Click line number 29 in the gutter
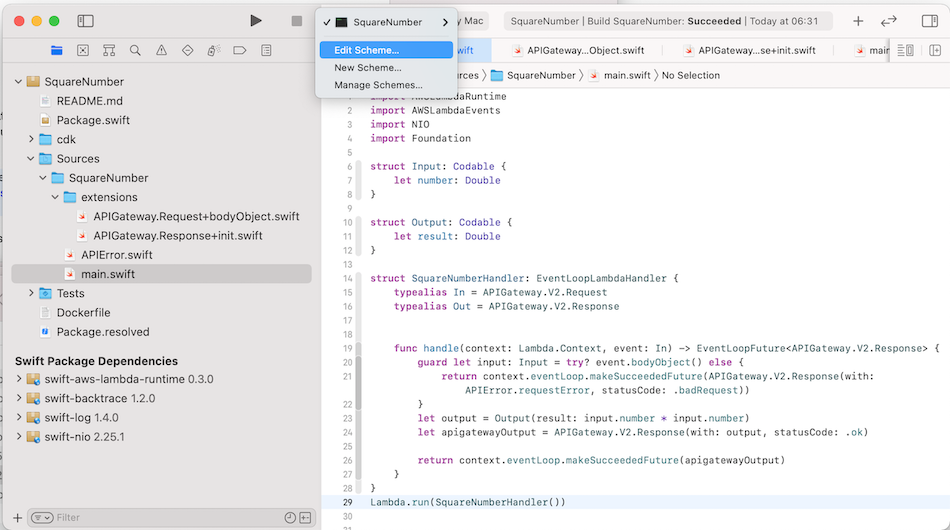 pyautogui.click(x=347, y=502)
